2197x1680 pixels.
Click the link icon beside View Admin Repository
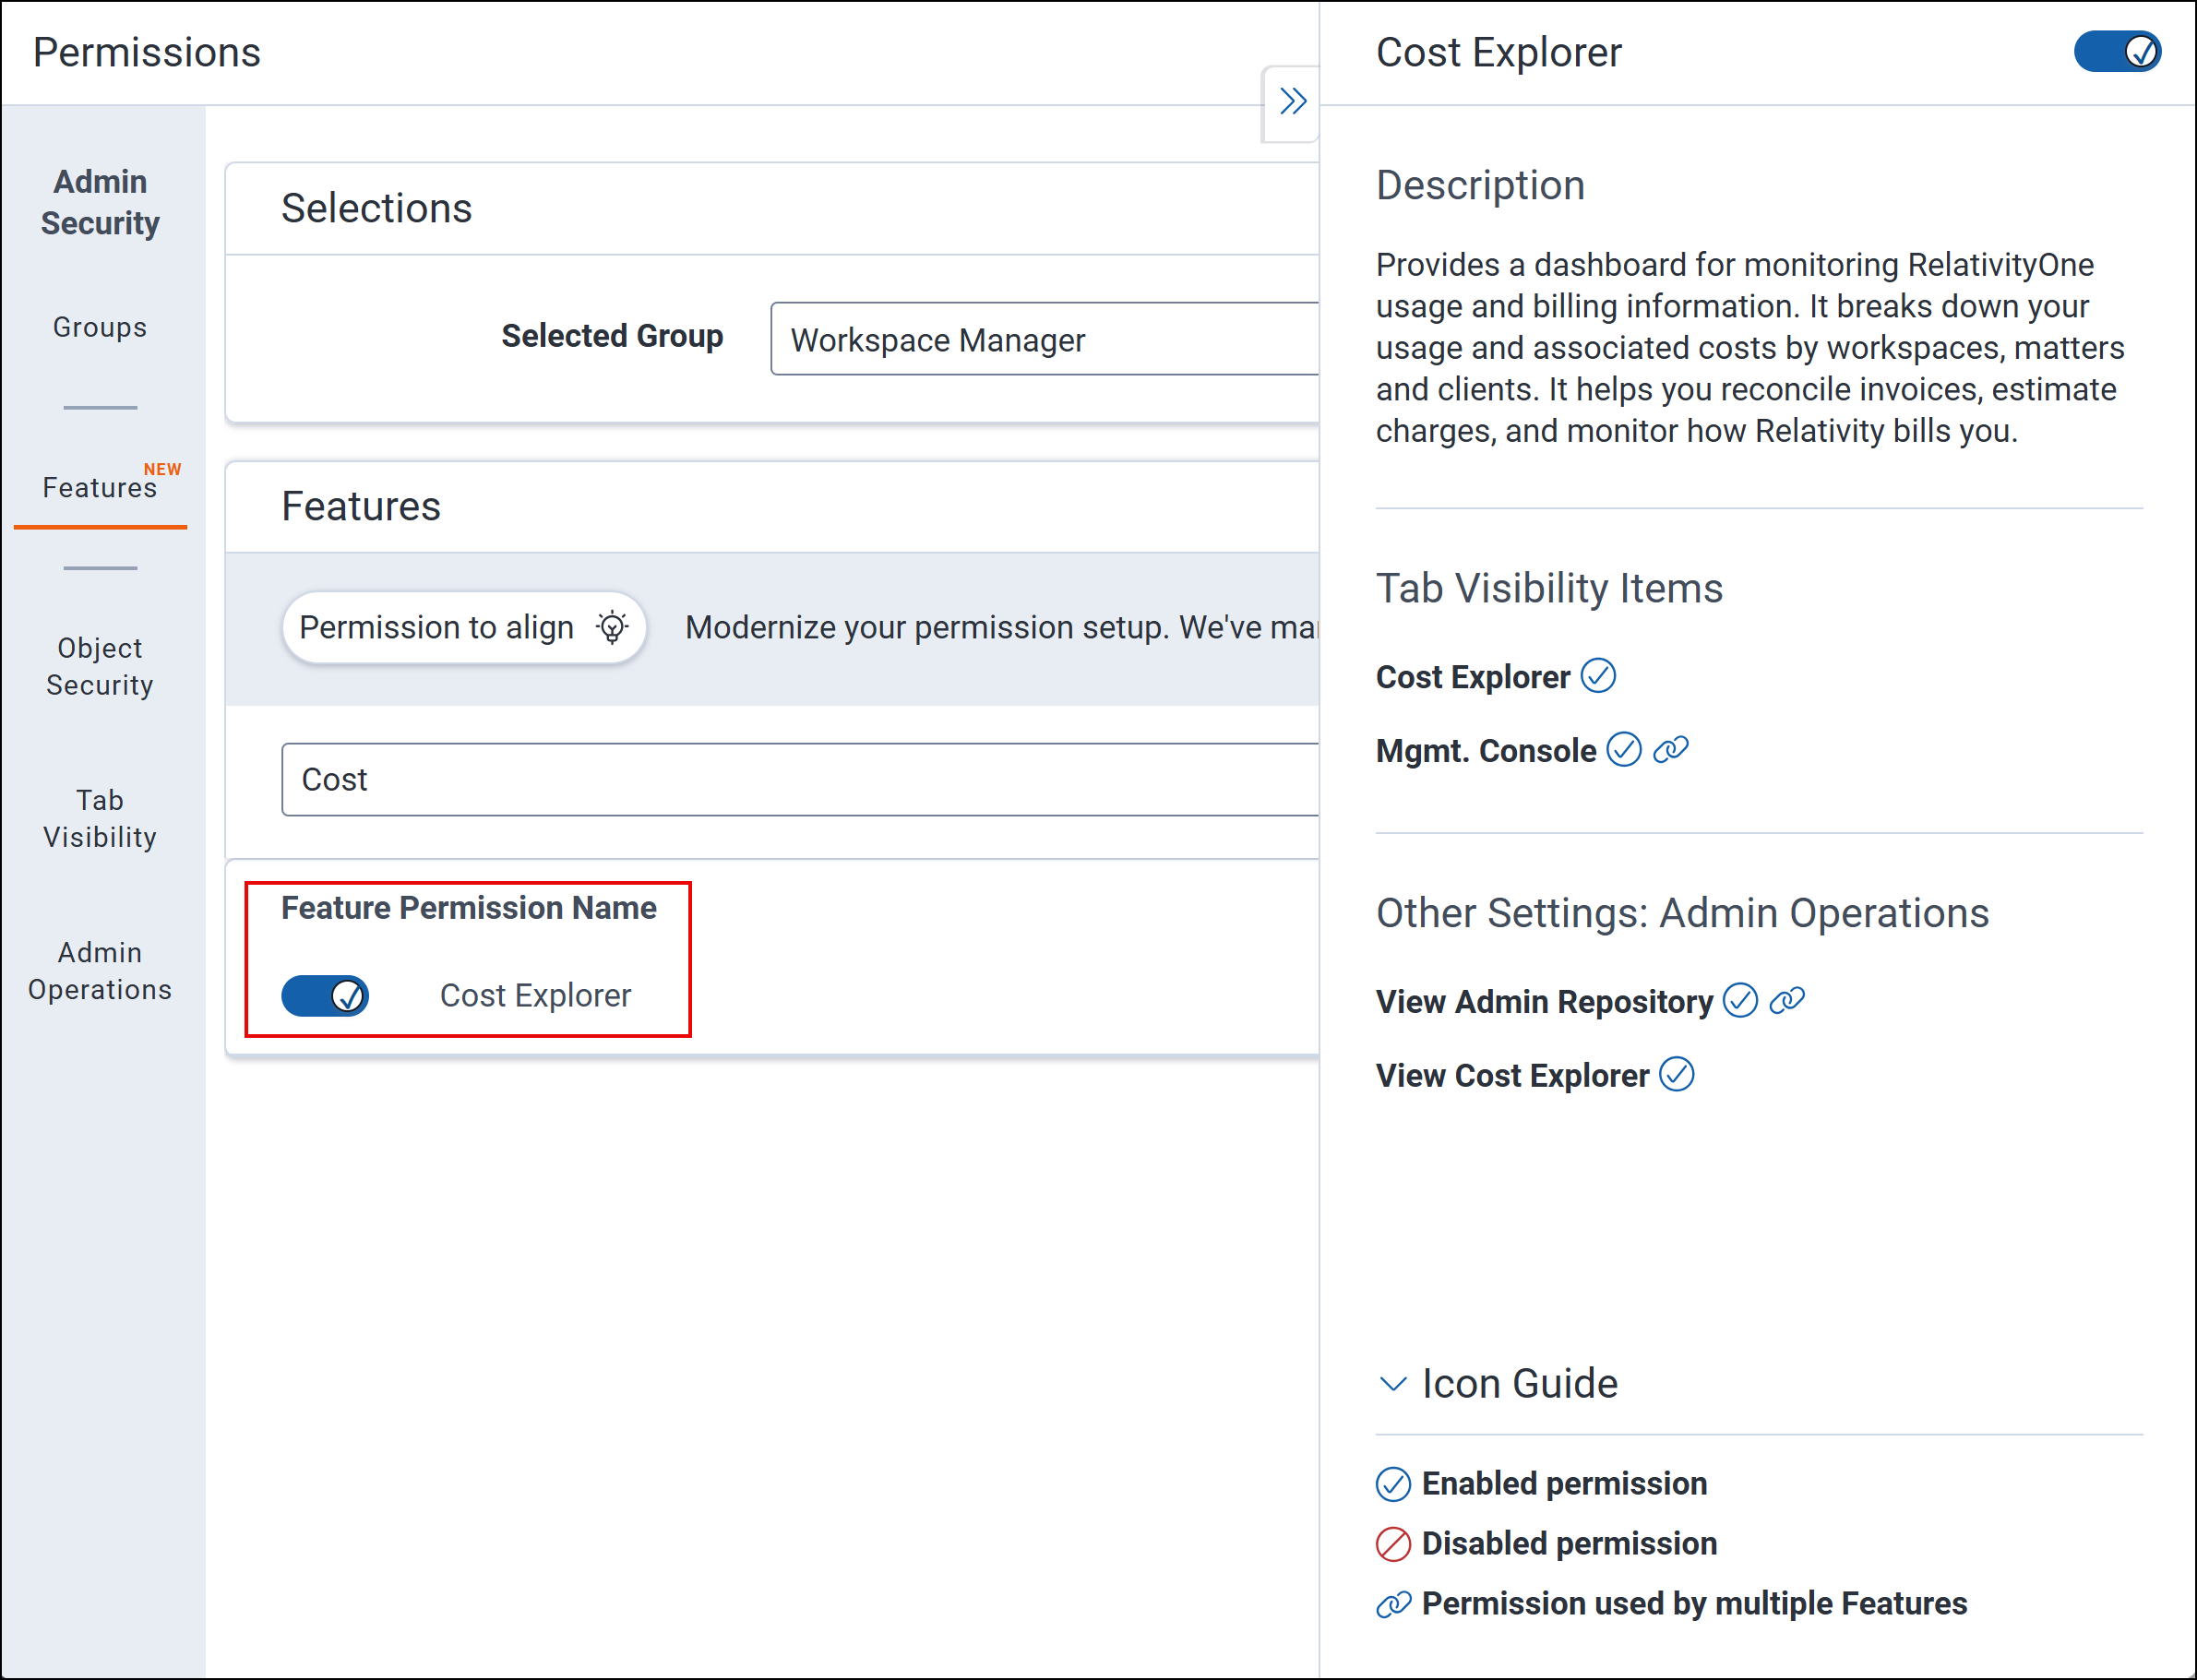tap(1787, 1001)
